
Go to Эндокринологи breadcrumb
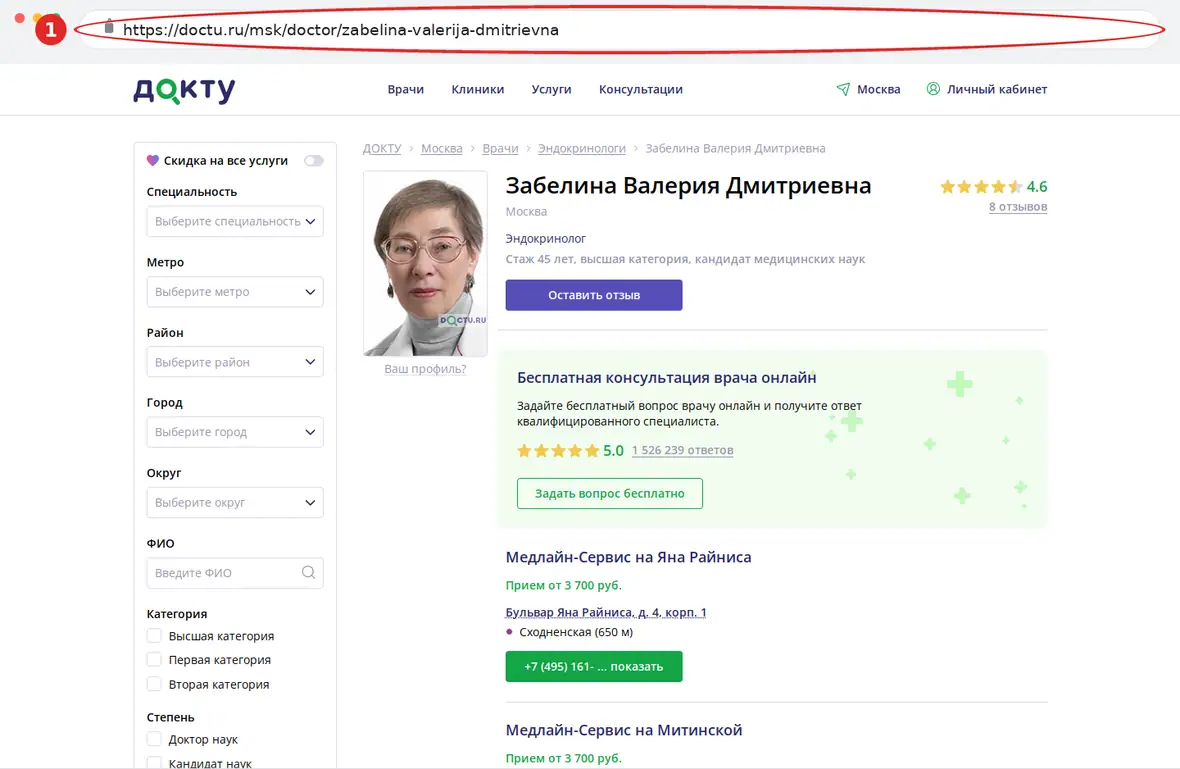pos(582,148)
